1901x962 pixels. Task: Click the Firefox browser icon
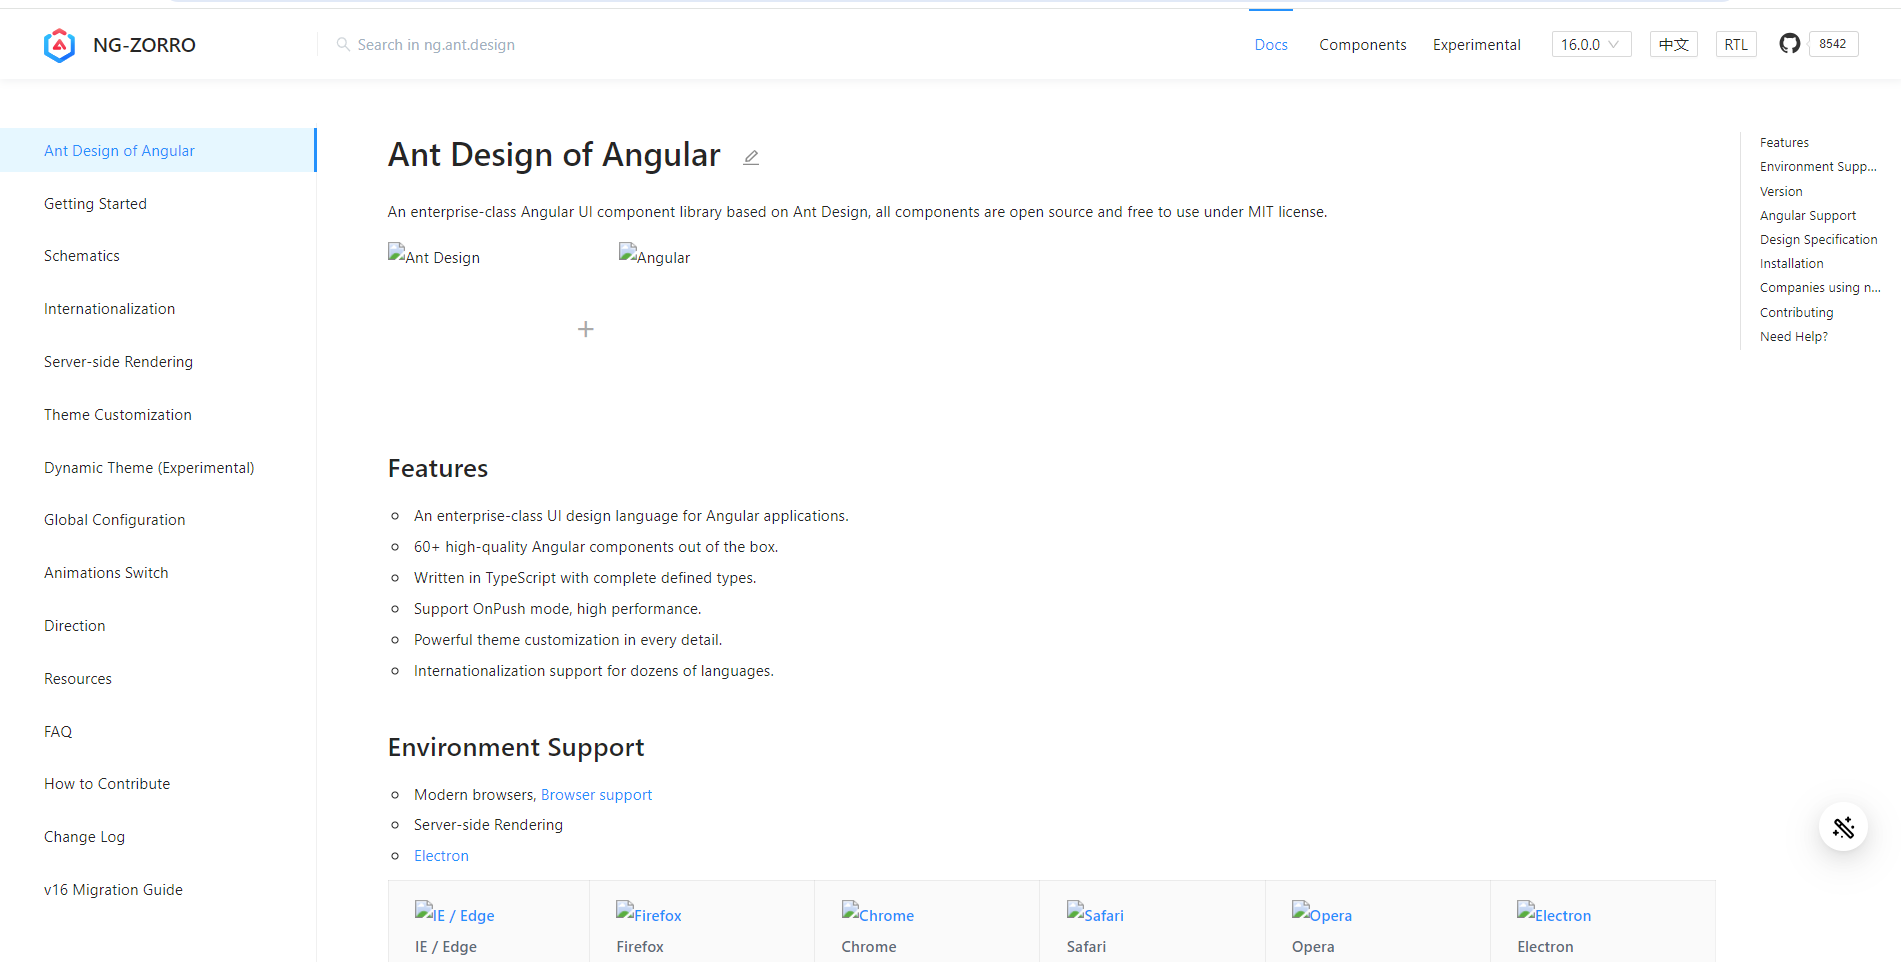point(648,914)
